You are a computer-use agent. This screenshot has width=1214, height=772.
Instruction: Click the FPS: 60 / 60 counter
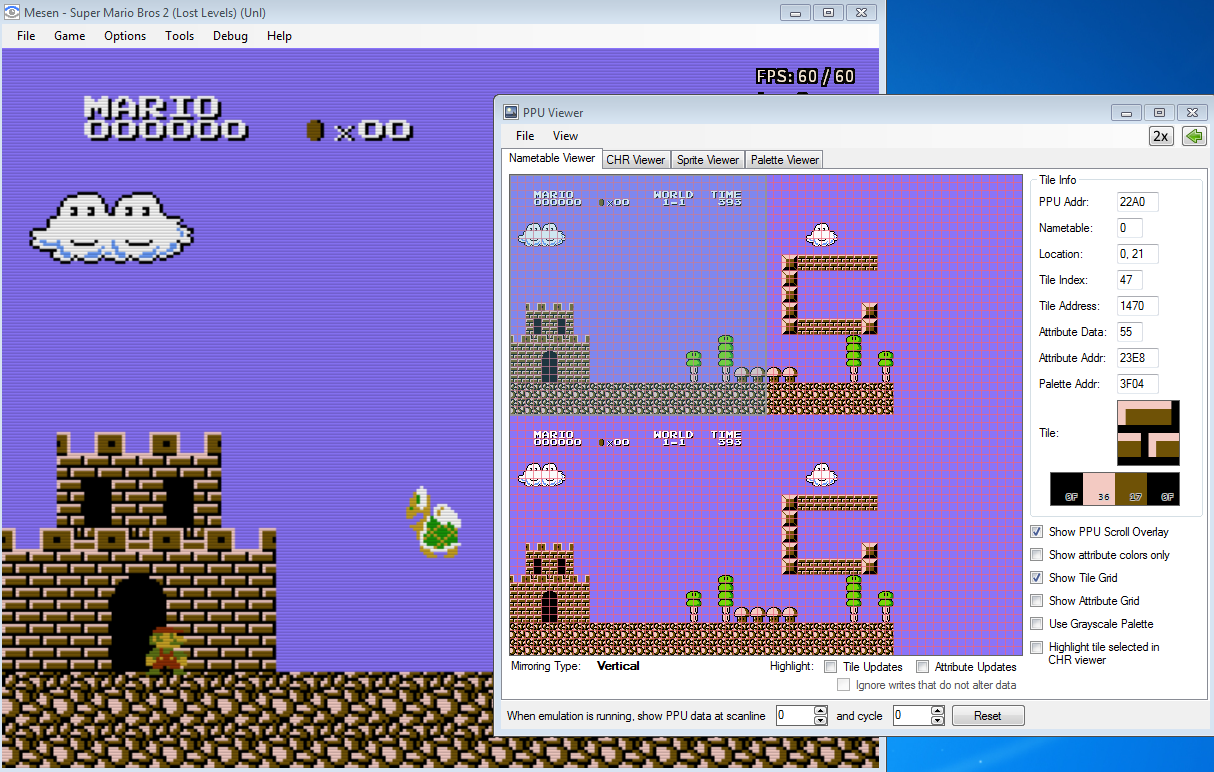point(805,76)
